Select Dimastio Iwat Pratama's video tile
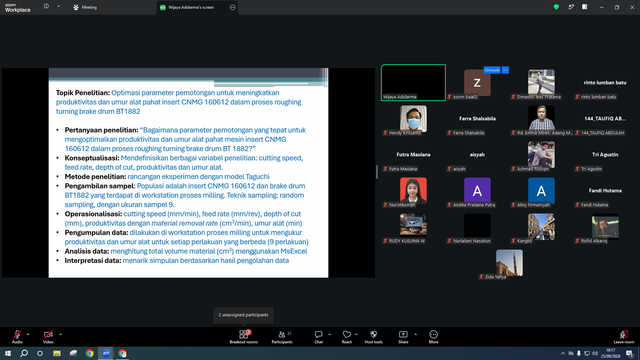The image size is (640, 360). click(541, 82)
